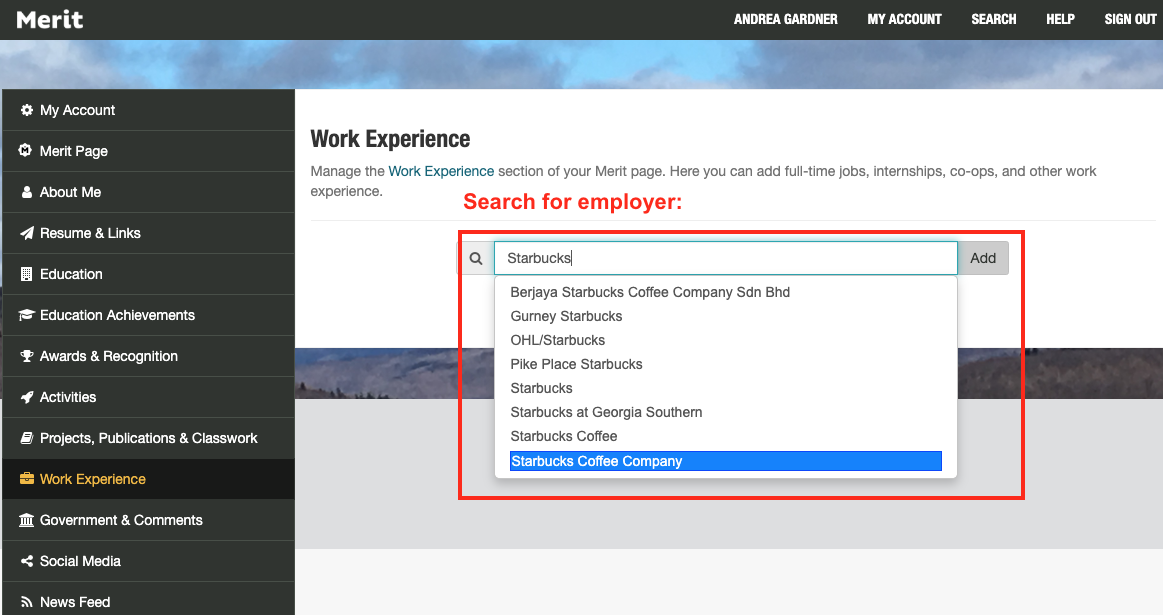1163x615 pixels.
Task: Choose highlighted Starbucks Coffee Company suggestion
Action: (725, 461)
